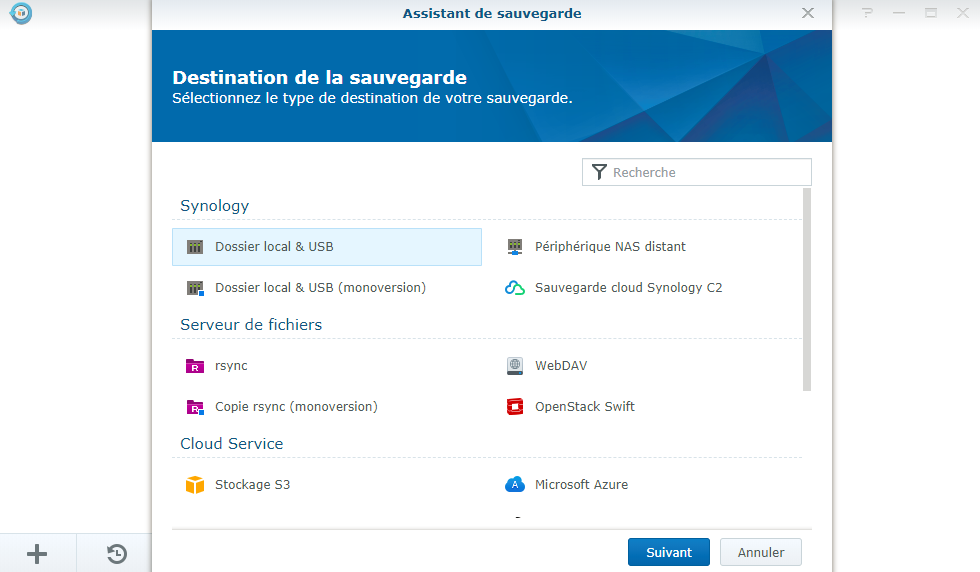Click the Suivant button
Viewport: 980px width, 572px height.
[x=668, y=552]
